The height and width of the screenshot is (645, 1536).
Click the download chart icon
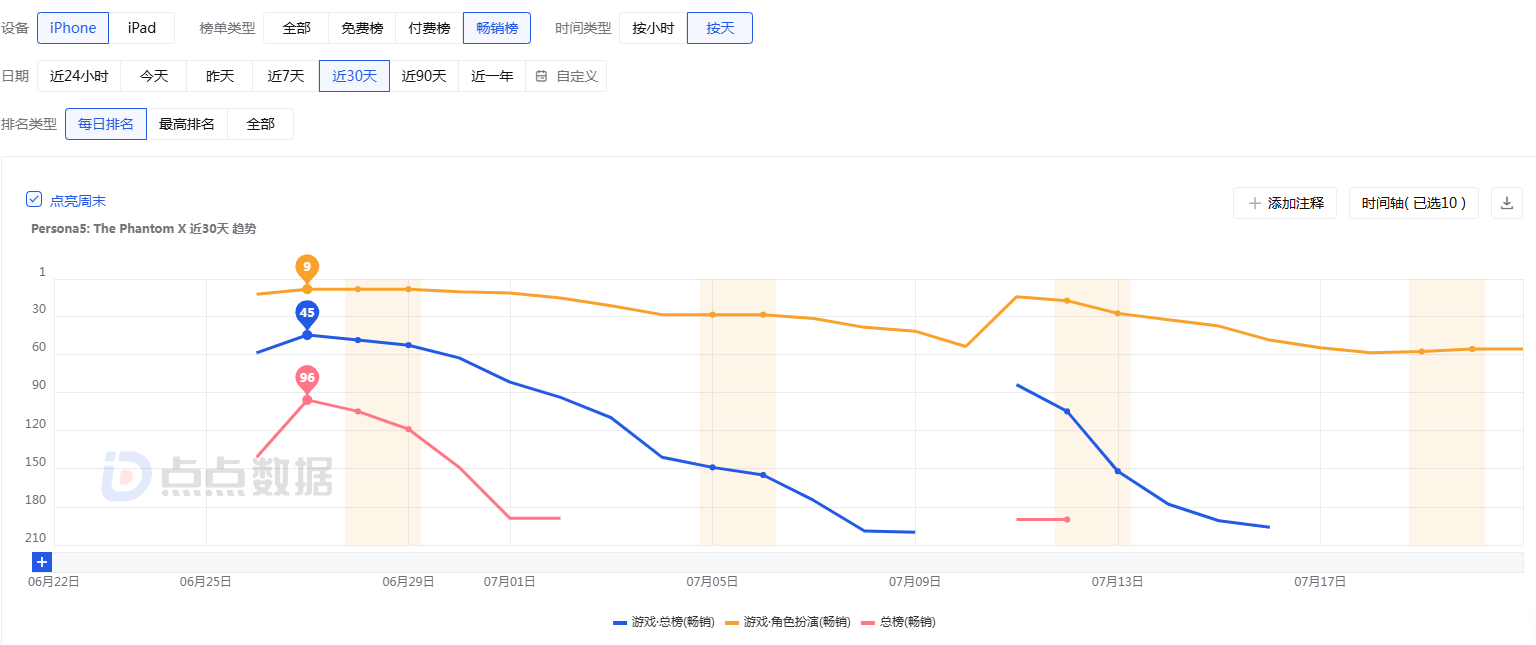1507,203
